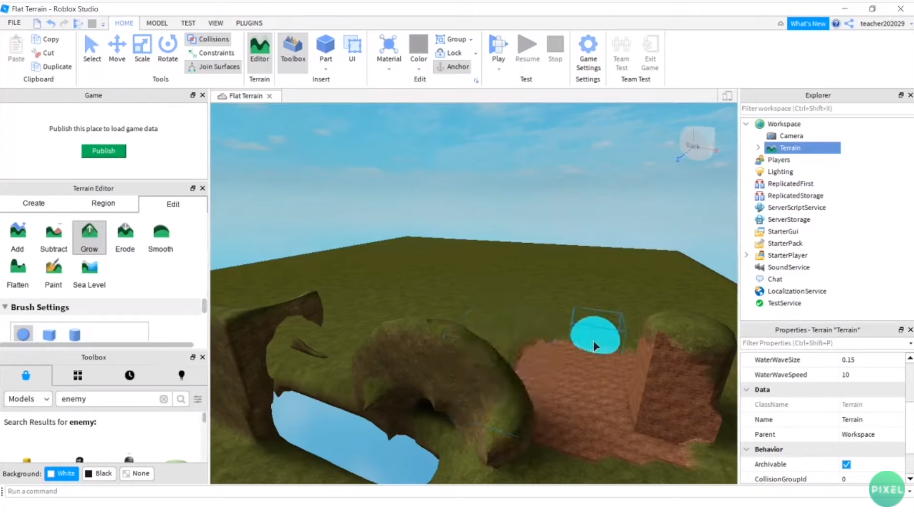Set Toolbox background to White

click(61, 473)
